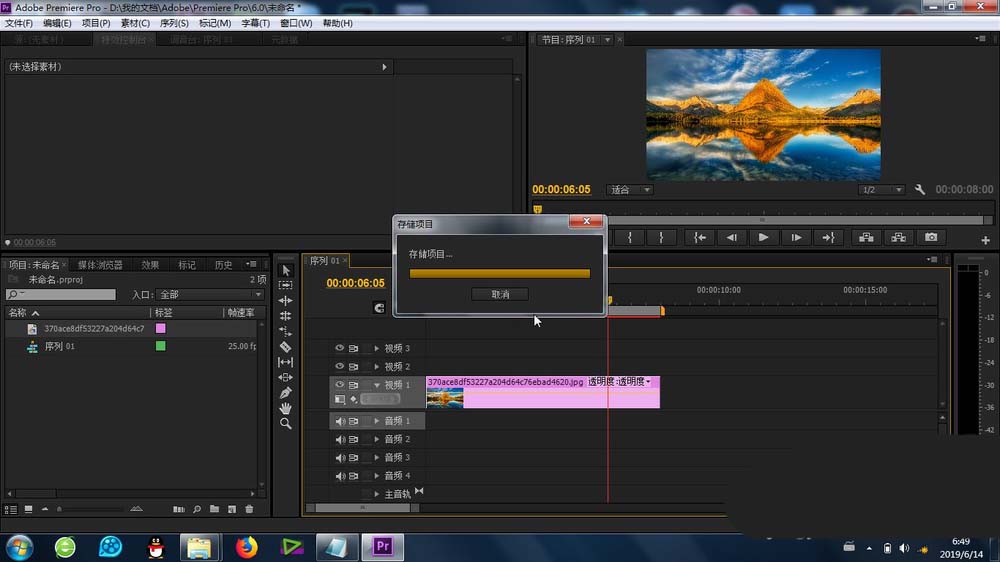
Task: Select the Hand tool
Action: tap(286, 408)
